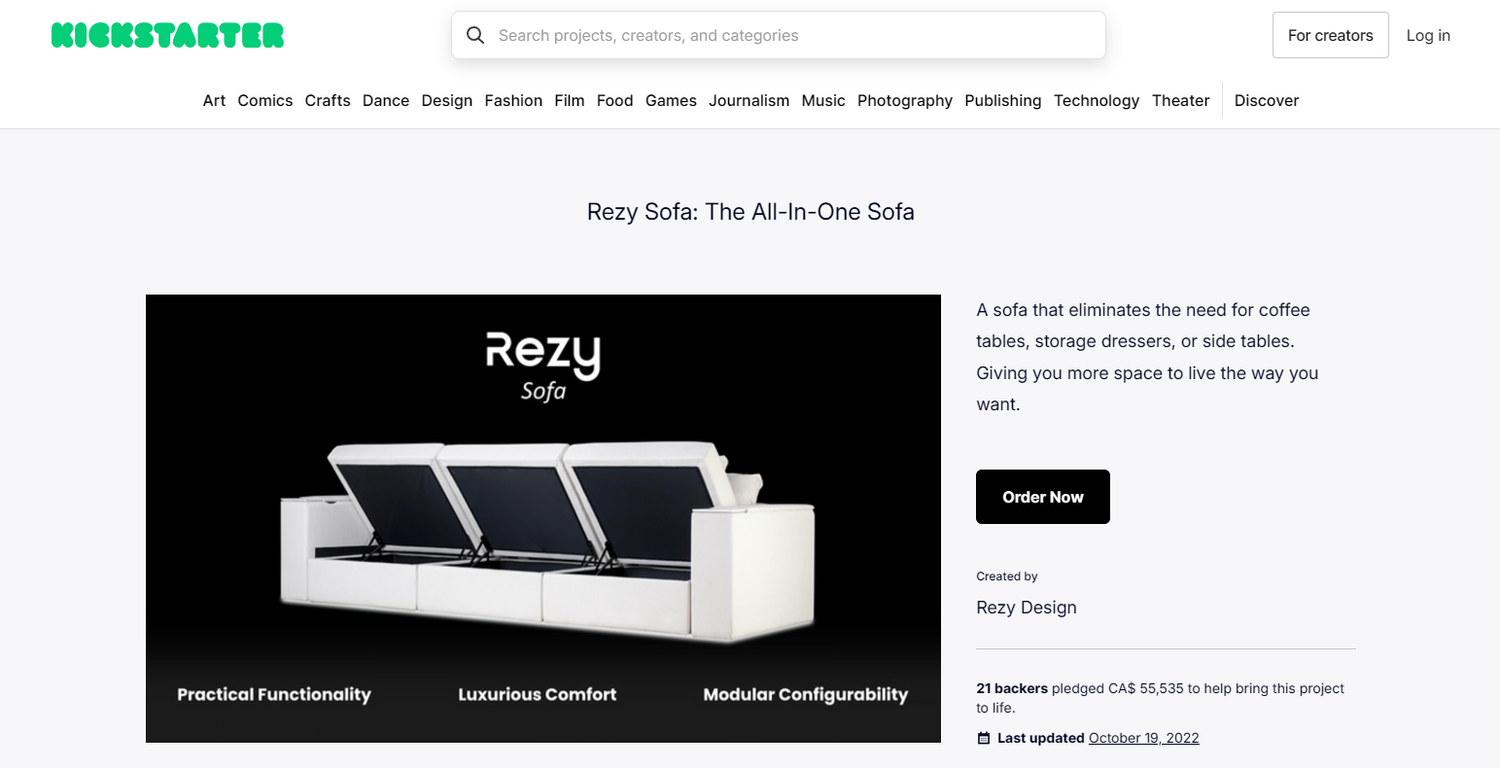Click the Kickstarter logo
The height and width of the screenshot is (768, 1500).
(168, 35)
